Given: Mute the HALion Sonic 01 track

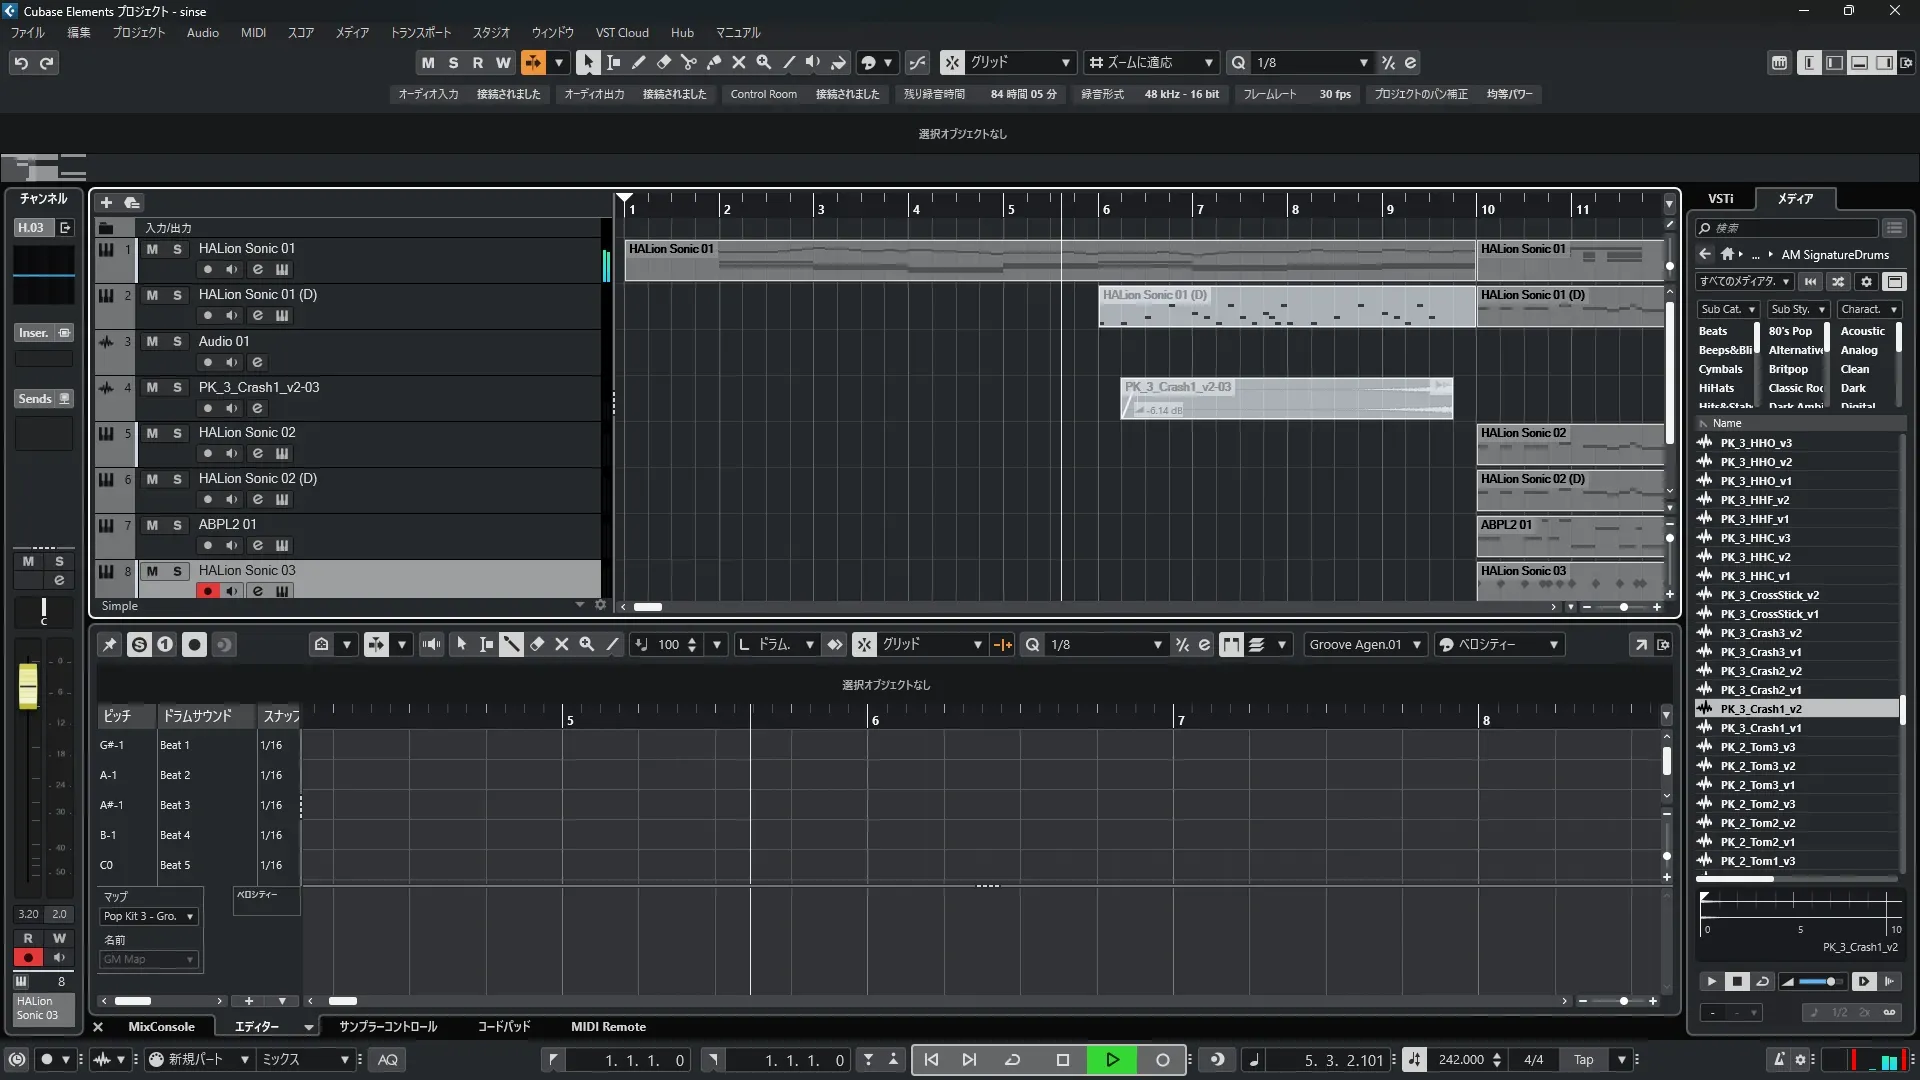Looking at the screenshot, I should pyautogui.click(x=152, y=249).
